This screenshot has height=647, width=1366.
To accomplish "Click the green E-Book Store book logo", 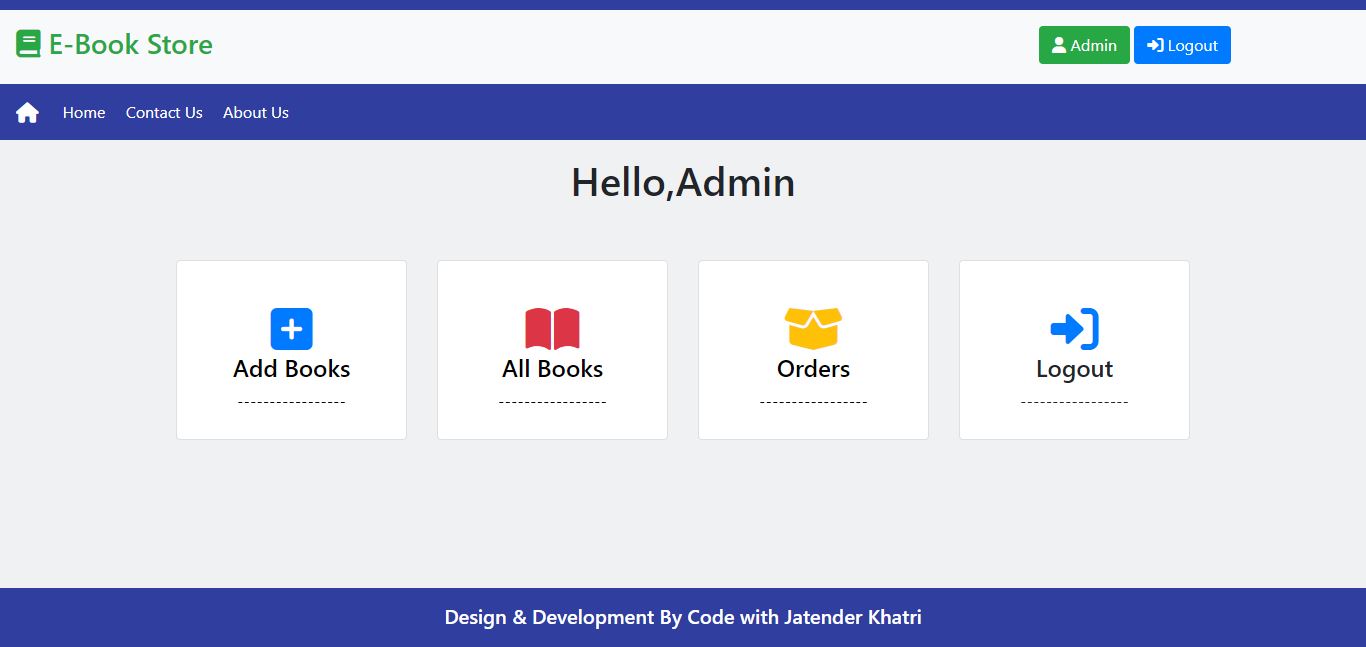I will (x=27, y=43).
